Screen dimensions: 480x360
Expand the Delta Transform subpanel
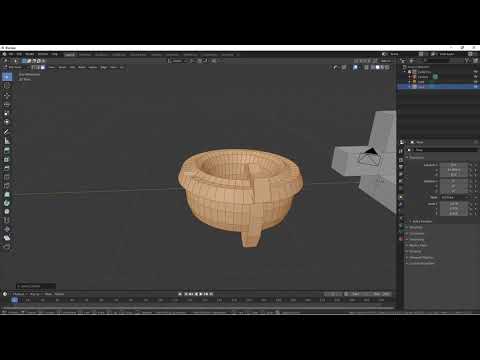(421, 221)
